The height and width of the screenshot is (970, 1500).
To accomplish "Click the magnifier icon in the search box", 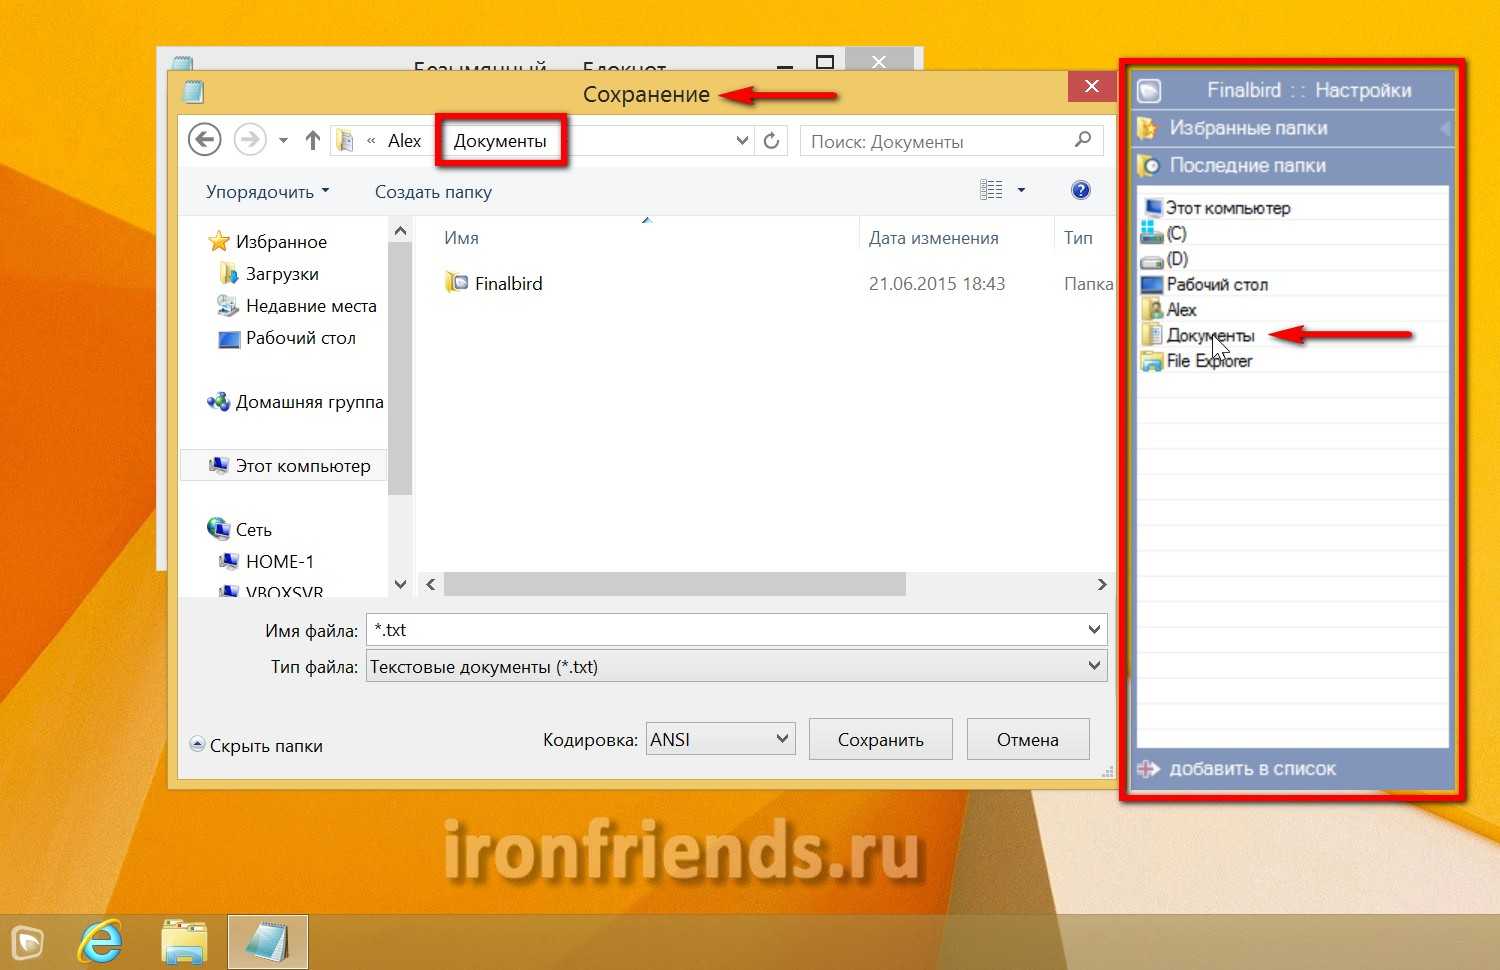I will click(x=1083, y=140).
